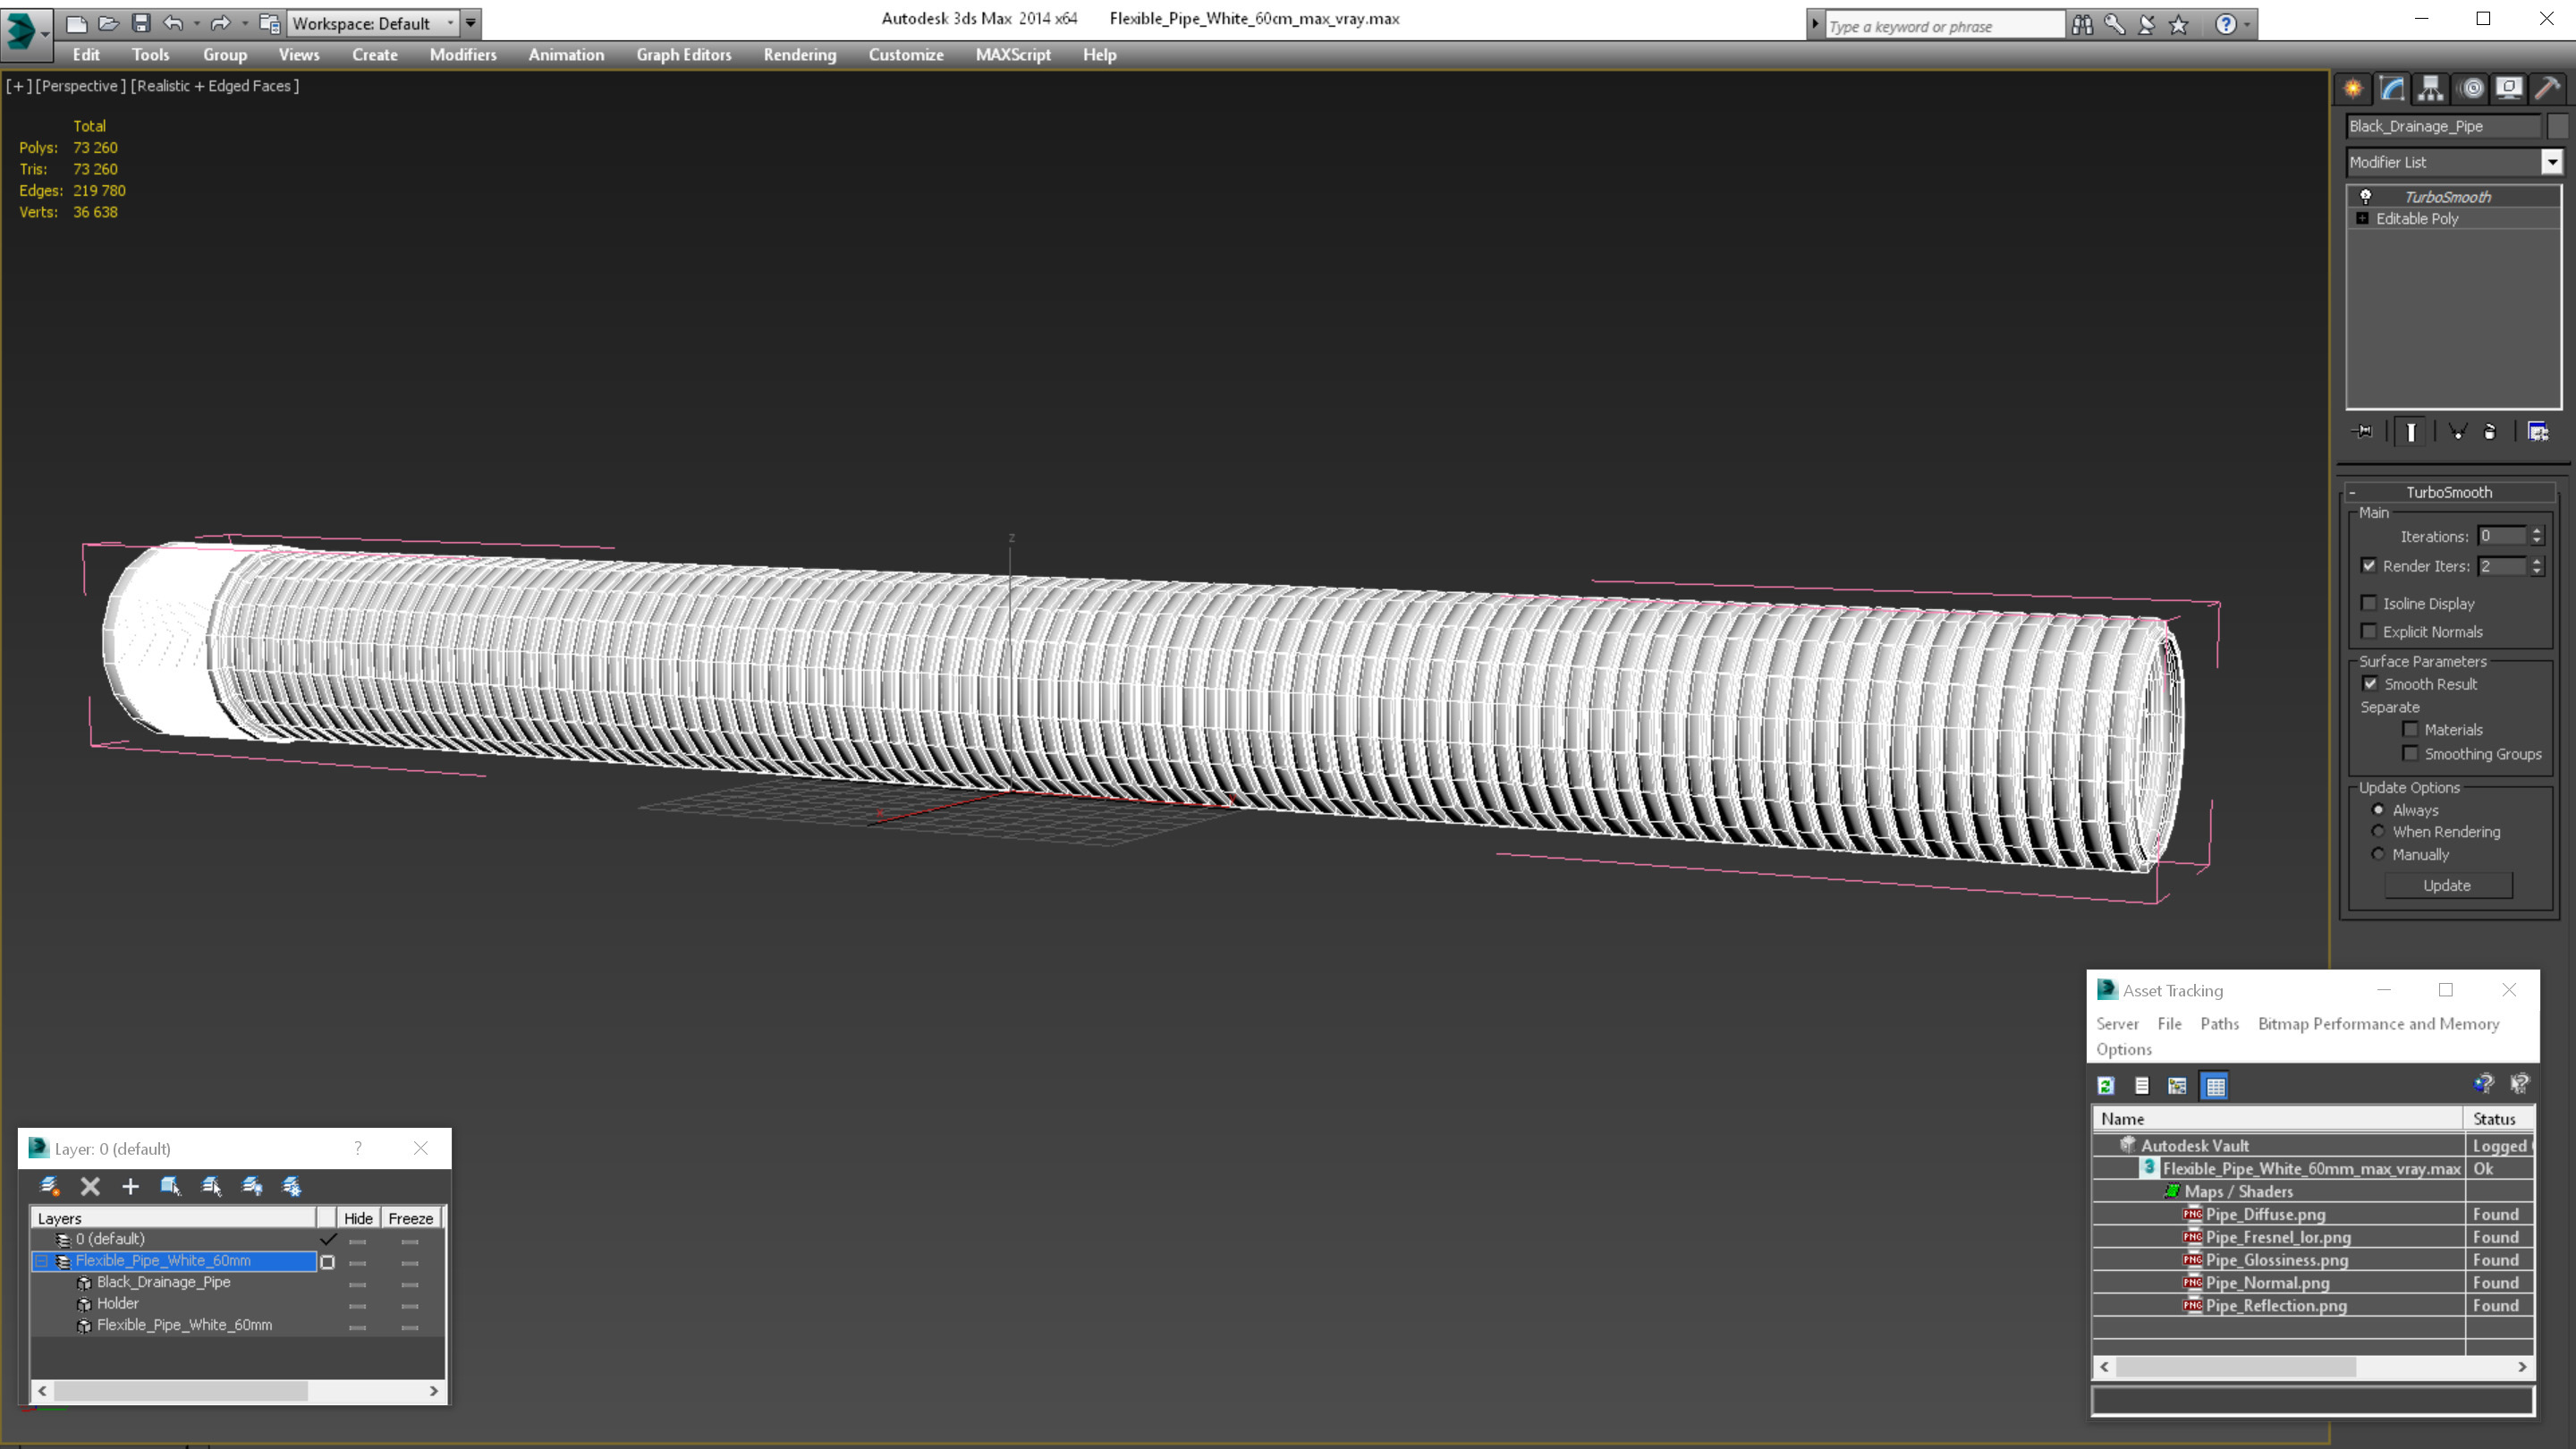Click the object color swatch beside name
2576x1449 pixels.
click(x=2557, y=126)
